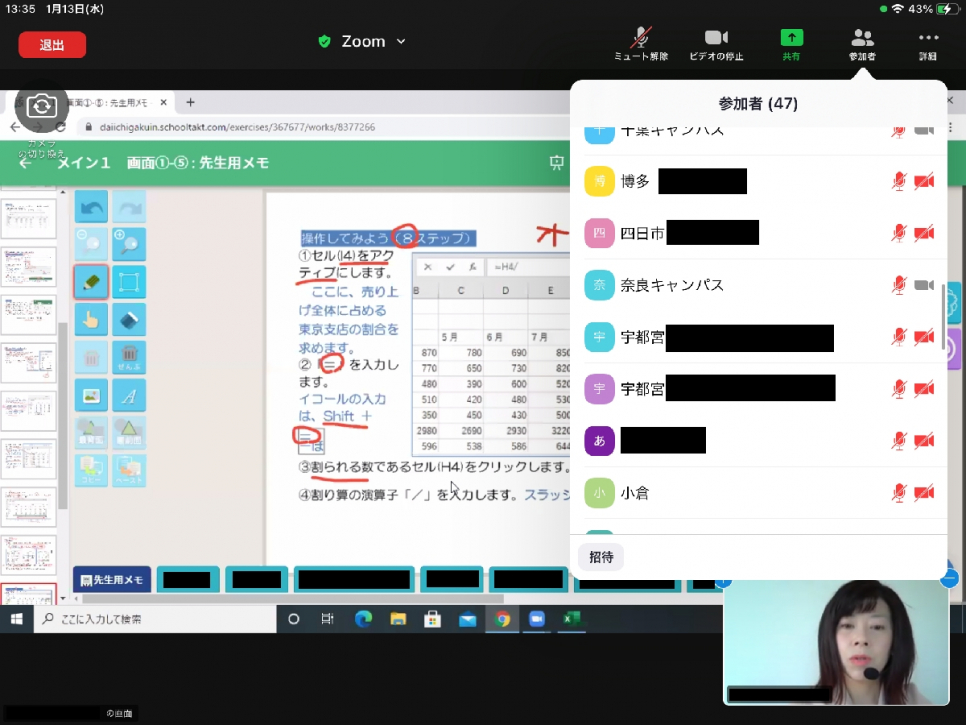Open a new browser tab with plus
The height and width of the screenshot is (725, 966).
[190, 102]
